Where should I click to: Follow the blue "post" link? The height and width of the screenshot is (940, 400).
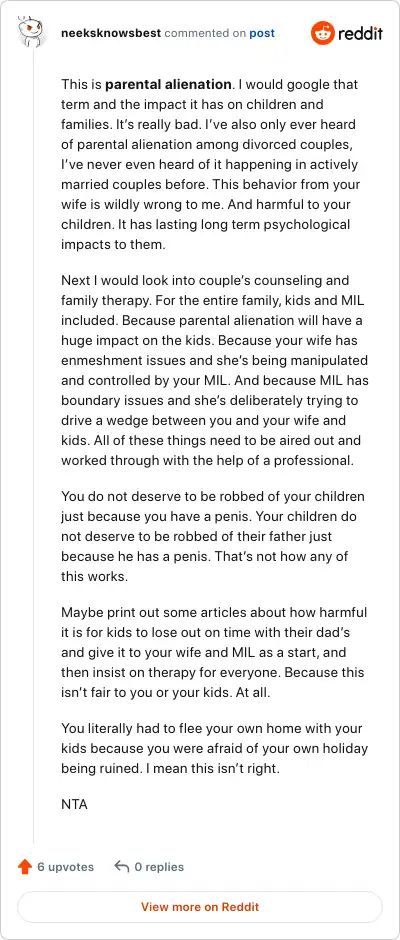(x=262, y=33)
